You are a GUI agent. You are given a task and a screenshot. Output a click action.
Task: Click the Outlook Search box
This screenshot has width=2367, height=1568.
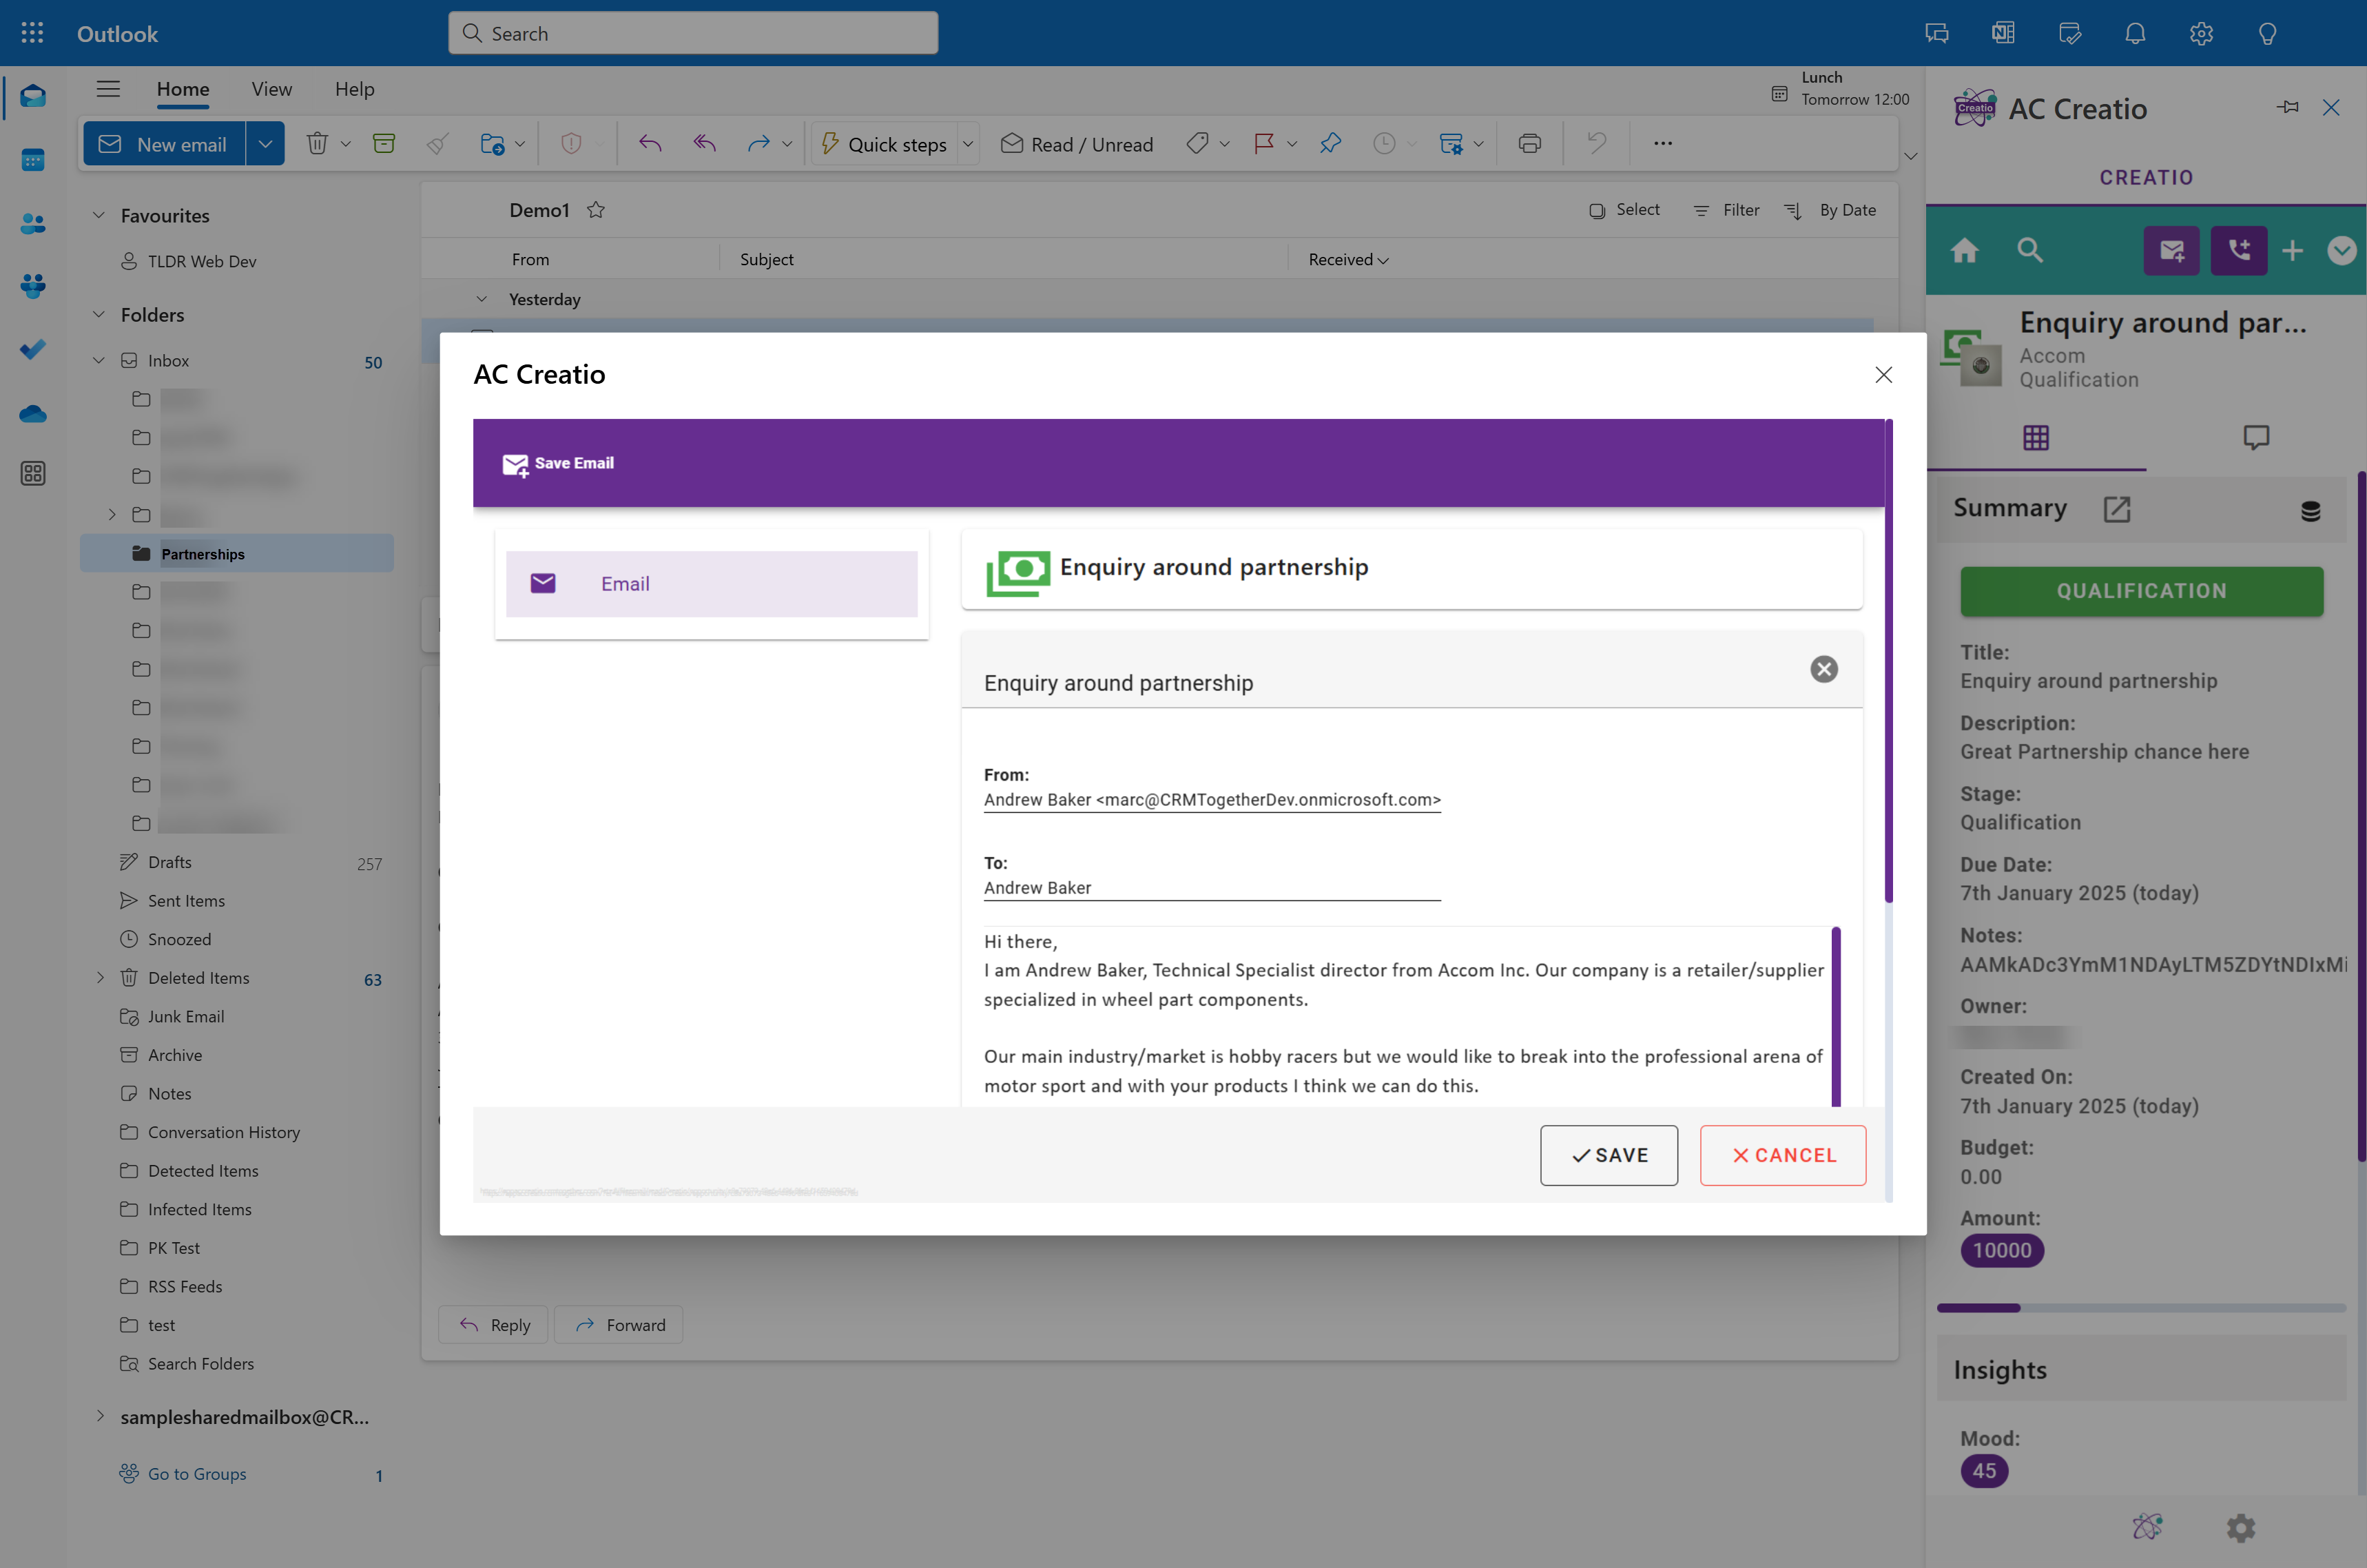(x=693, y=33)
